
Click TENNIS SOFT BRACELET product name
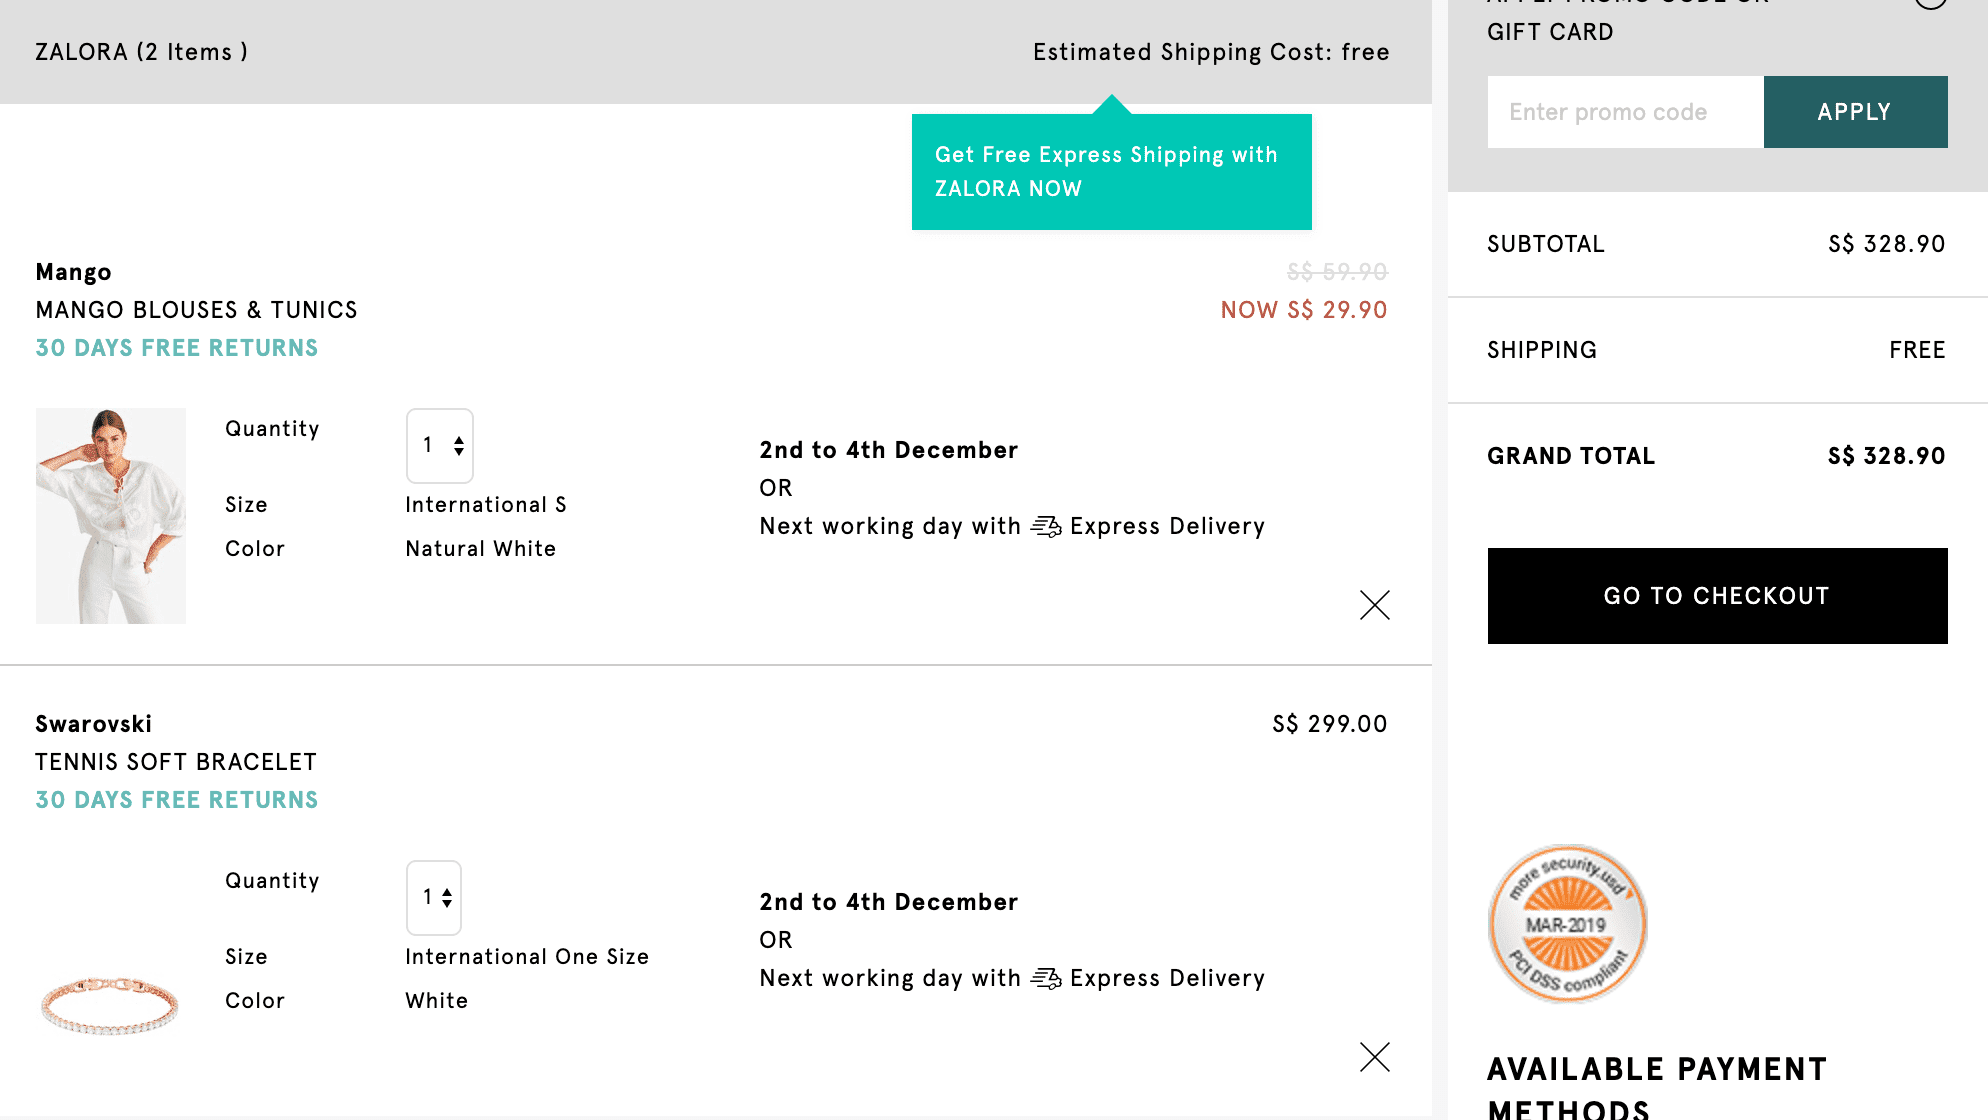point(176,762)
